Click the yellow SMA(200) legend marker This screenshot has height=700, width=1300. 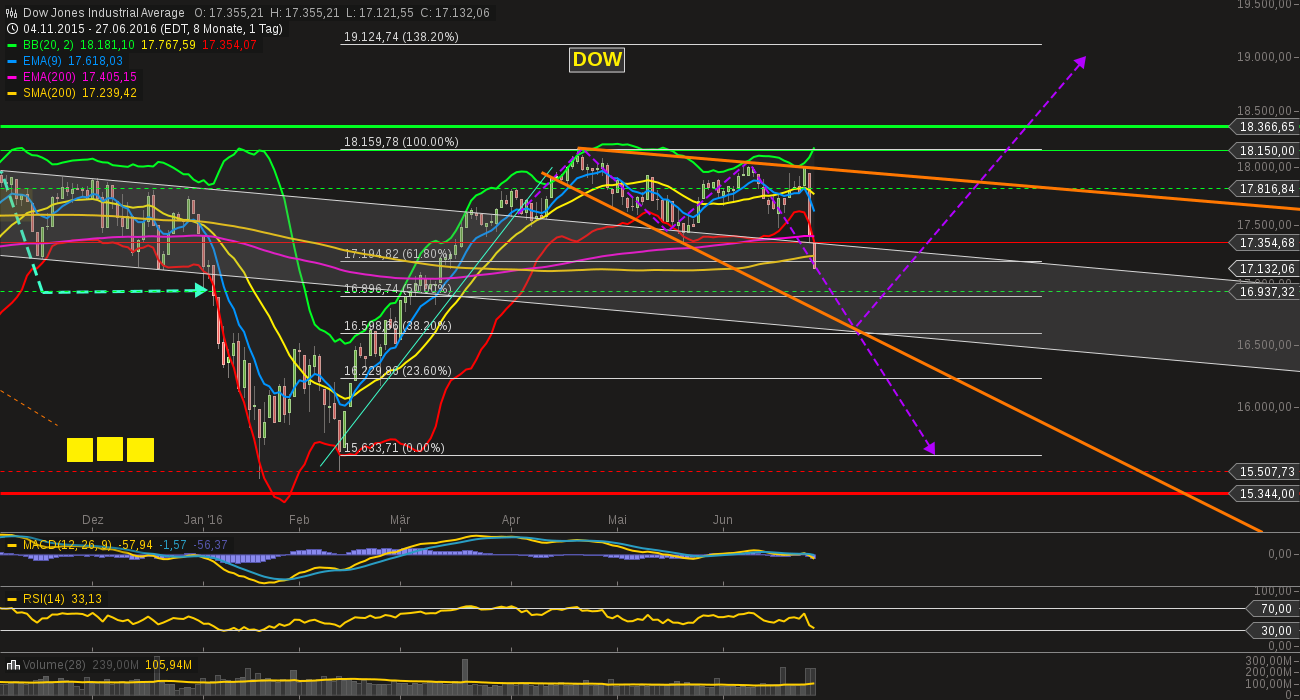click(13, 93)
